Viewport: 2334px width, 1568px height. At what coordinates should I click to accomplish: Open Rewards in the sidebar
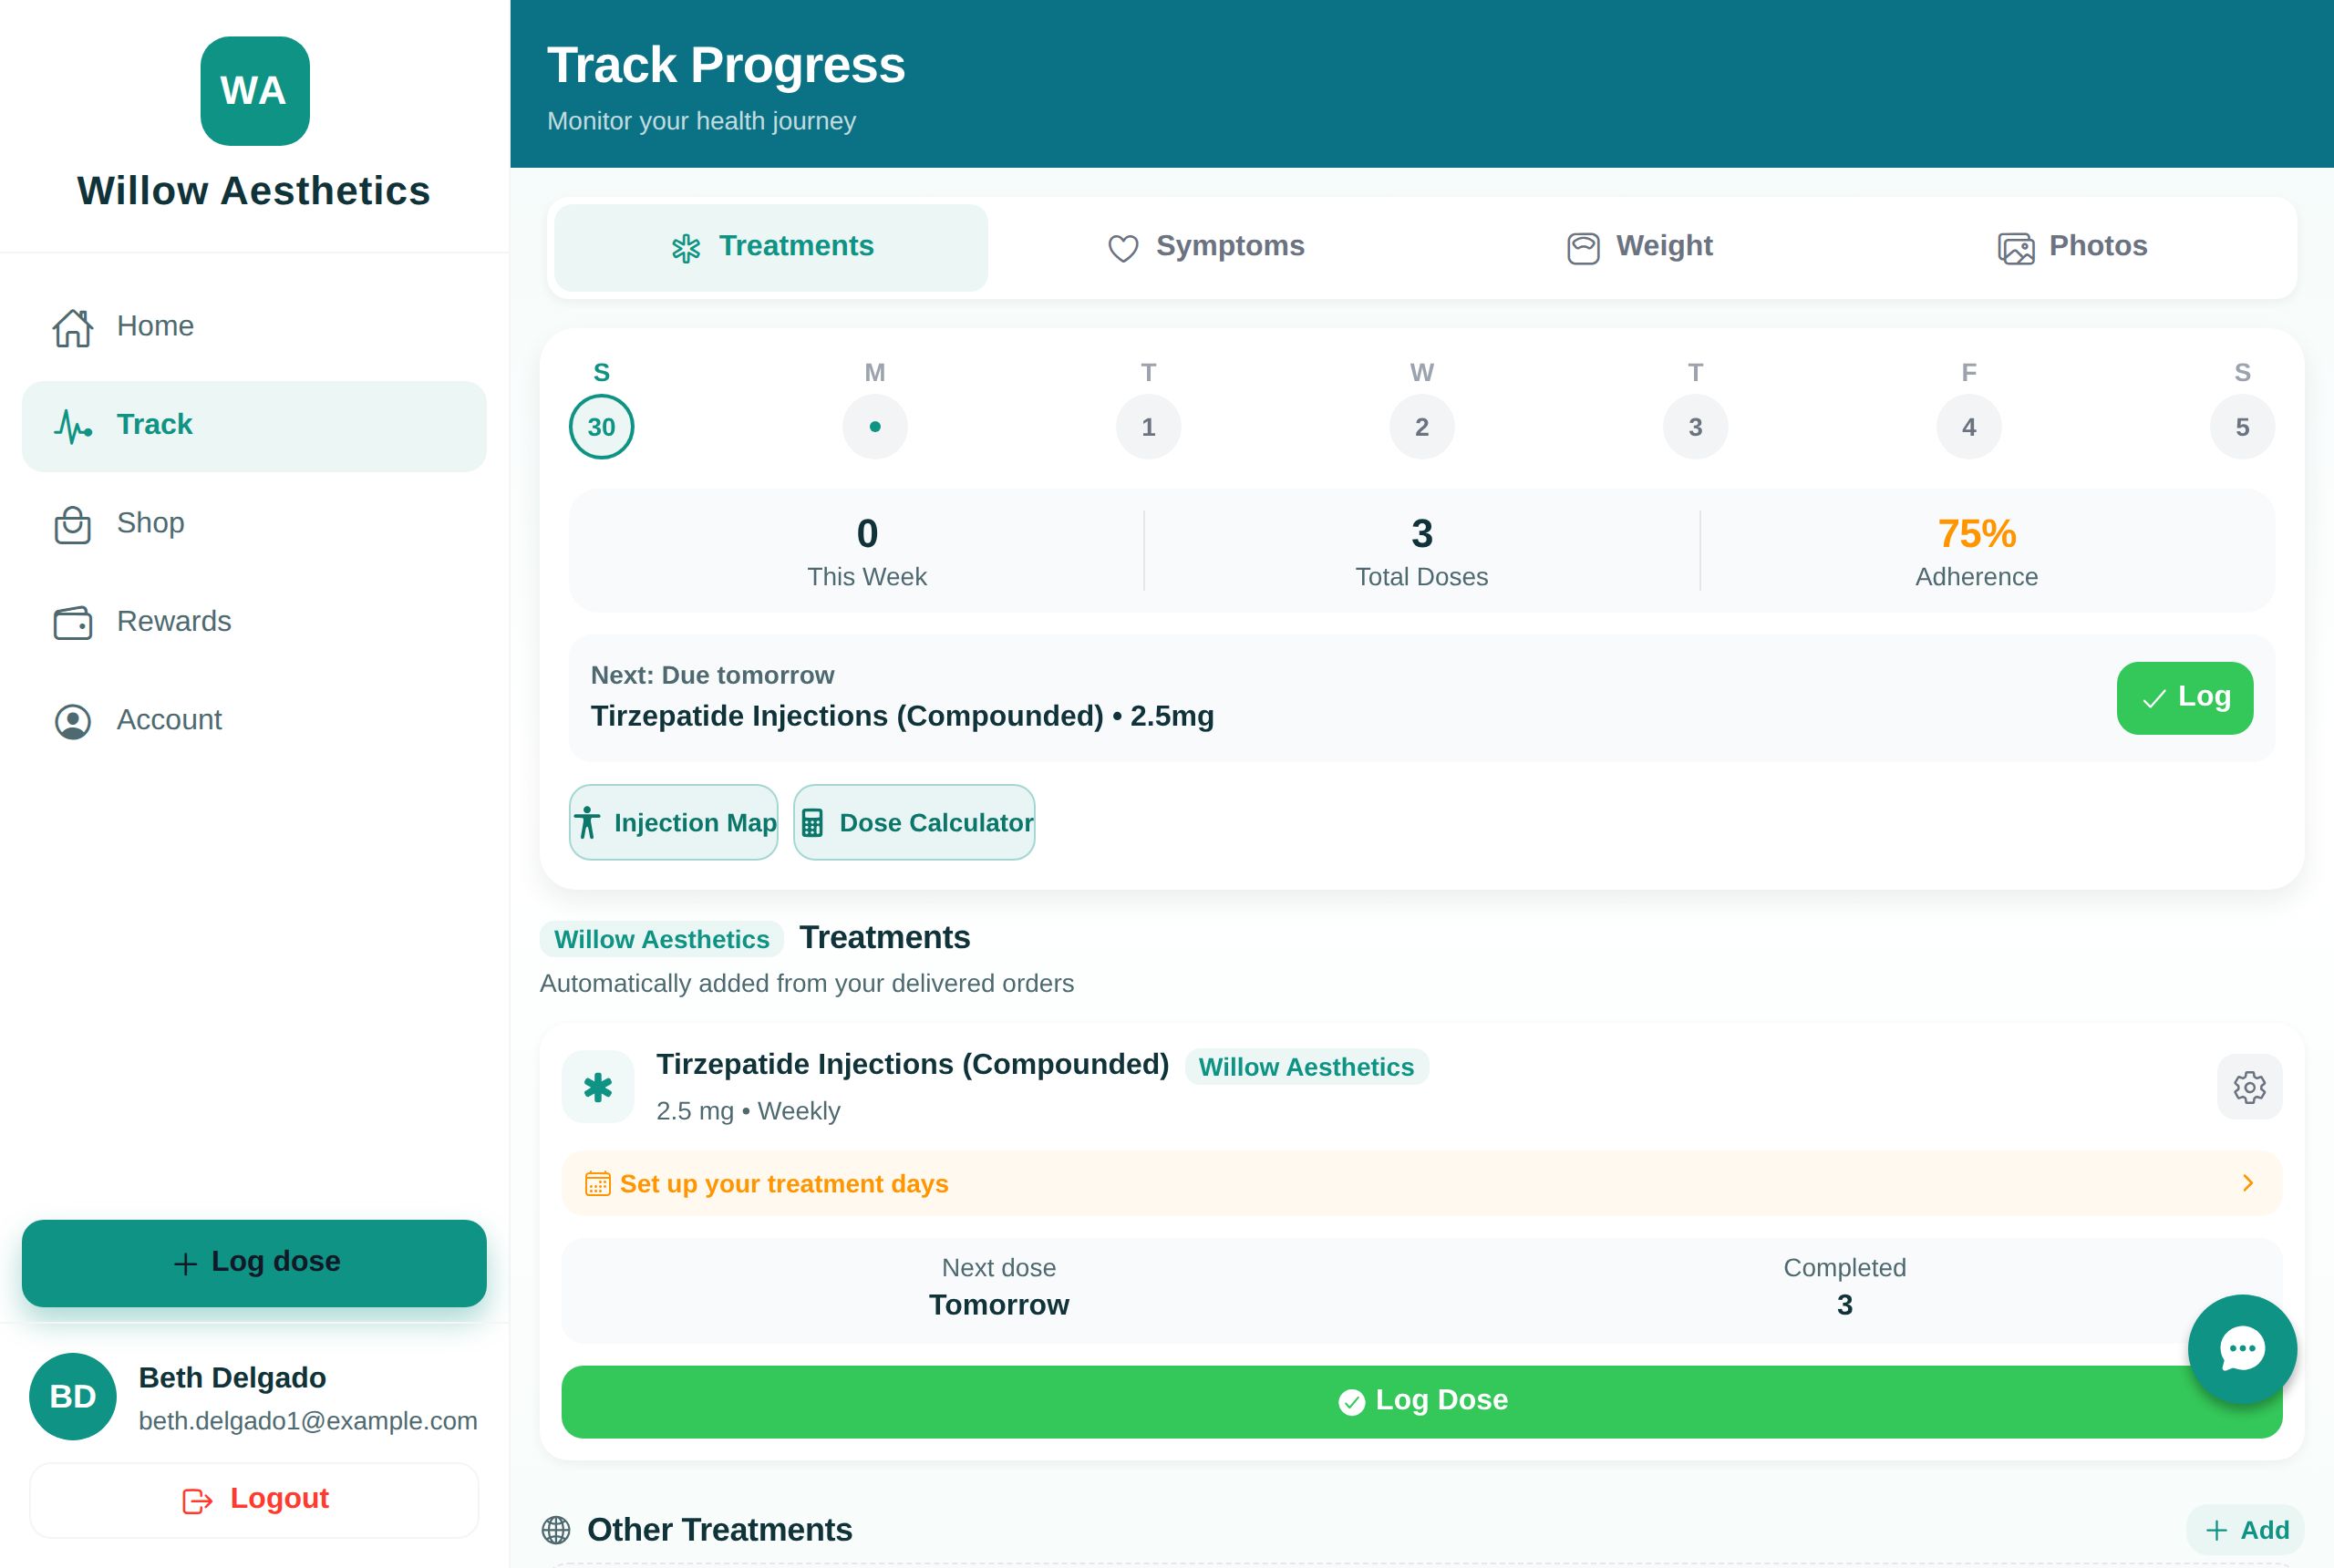pos(254,622)
